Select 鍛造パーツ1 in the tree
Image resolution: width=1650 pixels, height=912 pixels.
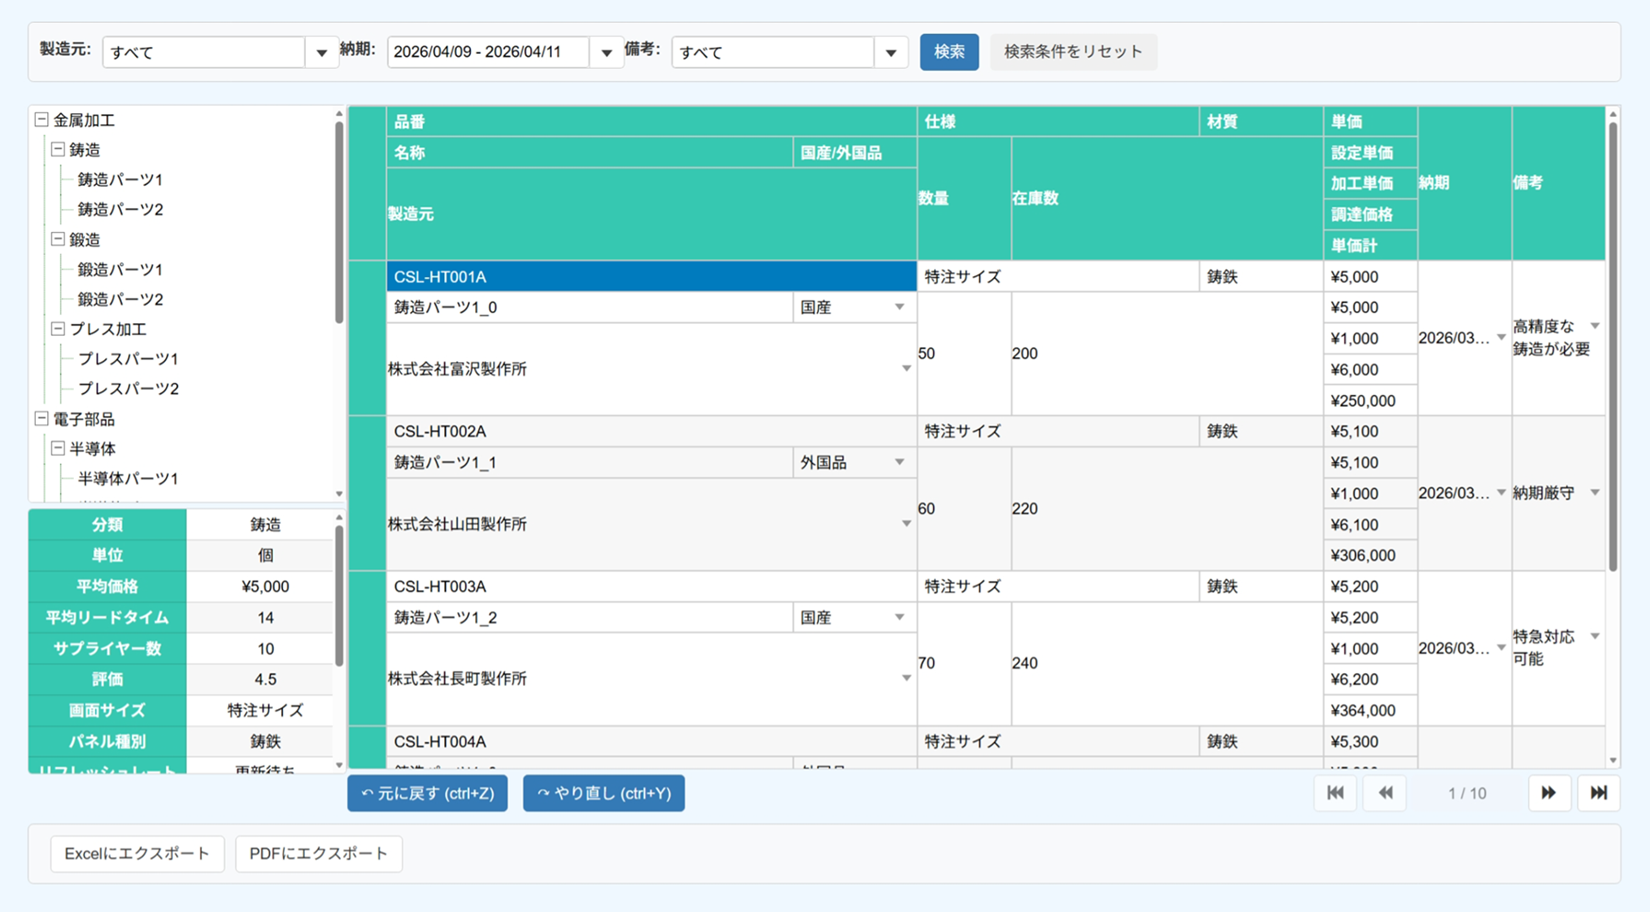click(x=120, y=269)
